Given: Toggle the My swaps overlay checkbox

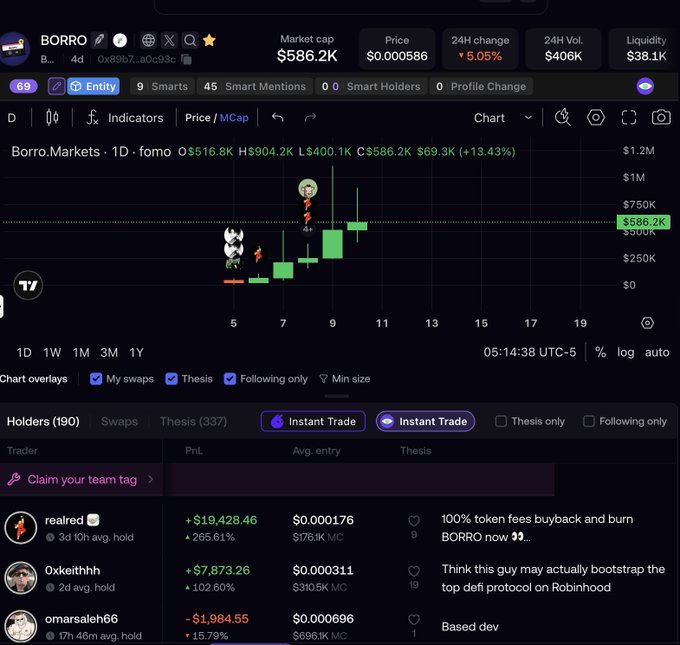Looking at the screenshot, I should click(96, 379).
